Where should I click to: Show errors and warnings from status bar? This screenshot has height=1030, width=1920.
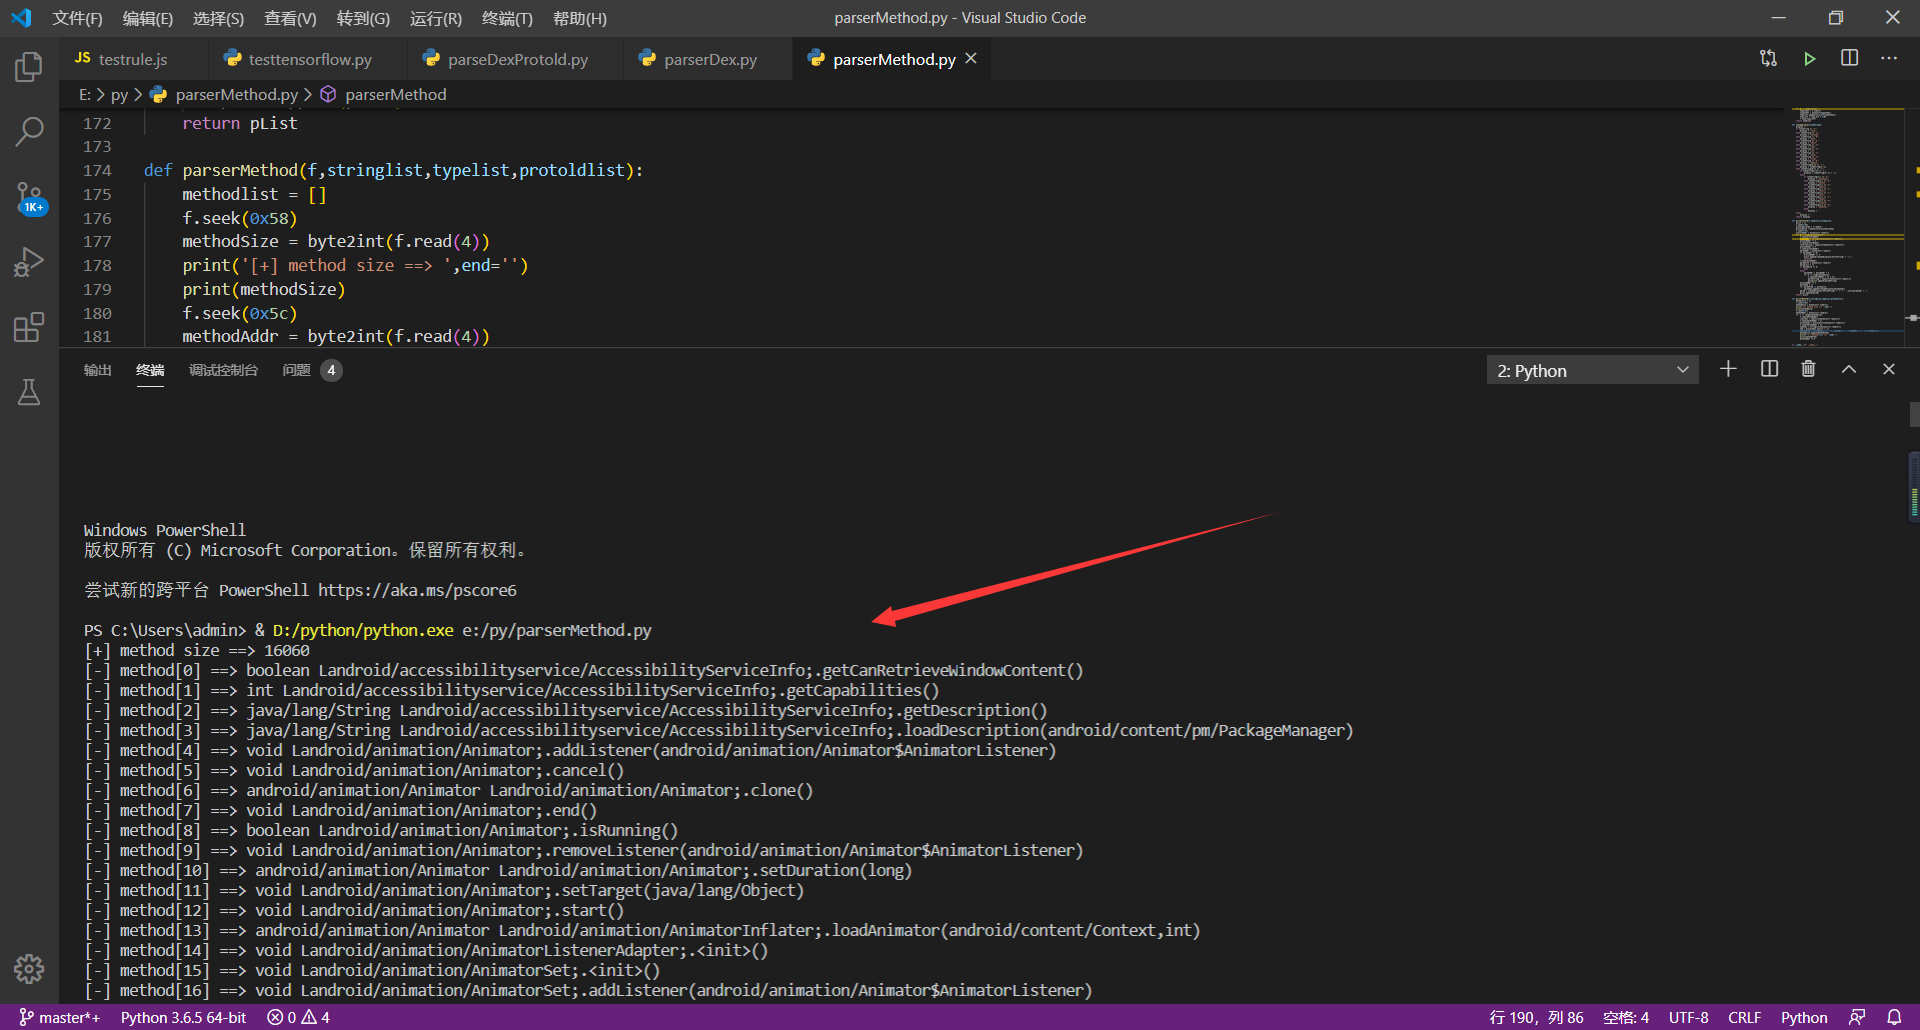pyautogui.click(x=298, y=1017)
